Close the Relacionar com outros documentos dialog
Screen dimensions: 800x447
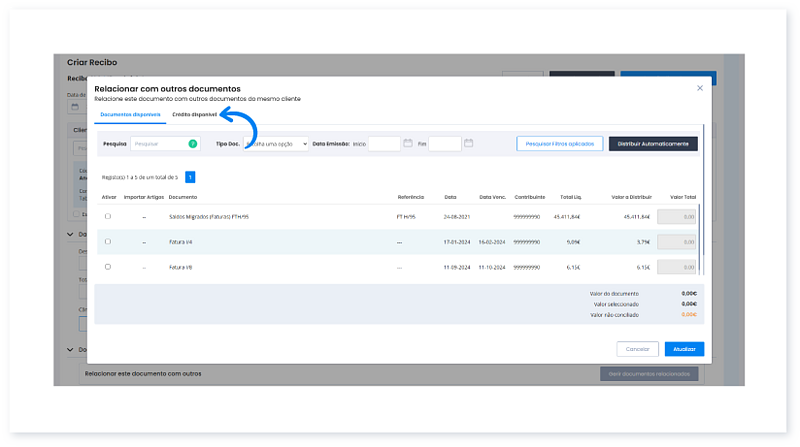coord(699,88)
